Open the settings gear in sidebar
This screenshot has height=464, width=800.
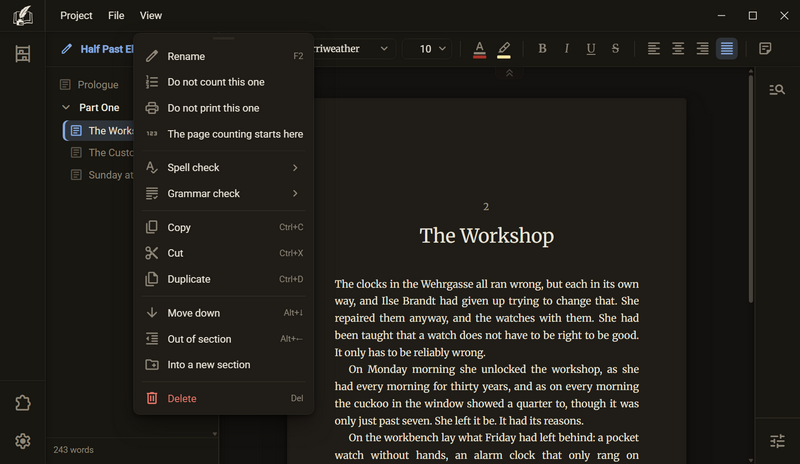pyautogui.click(x=22, y=441)
